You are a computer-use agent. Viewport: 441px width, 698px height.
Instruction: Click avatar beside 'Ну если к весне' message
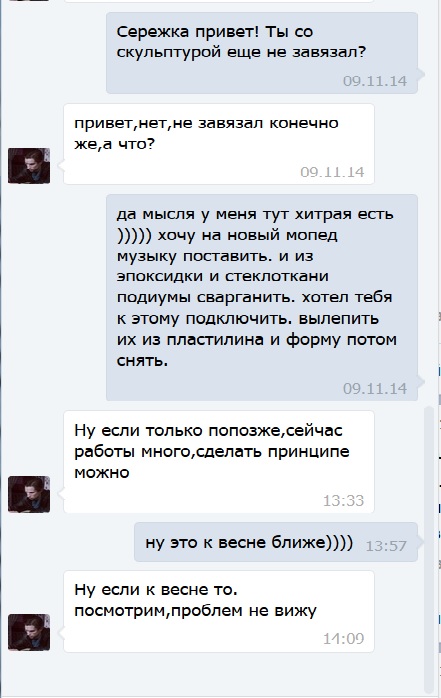29,633
